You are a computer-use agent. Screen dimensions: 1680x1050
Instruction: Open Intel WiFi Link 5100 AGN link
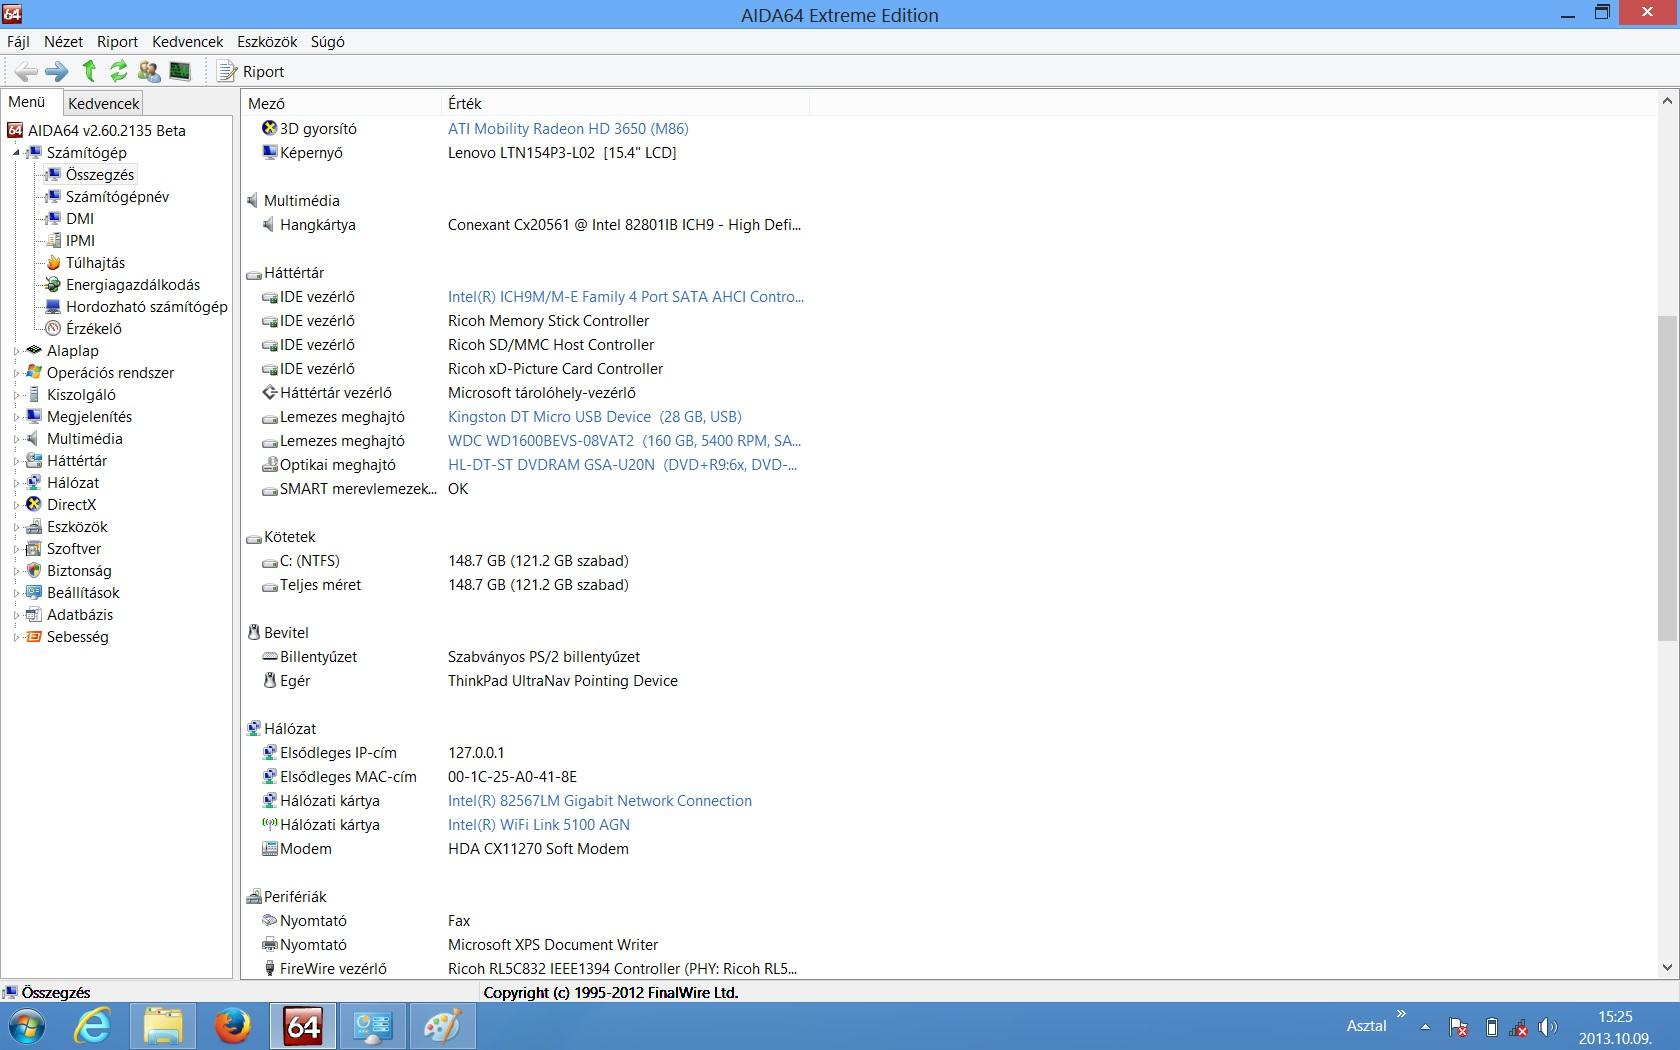pos(539,825)
